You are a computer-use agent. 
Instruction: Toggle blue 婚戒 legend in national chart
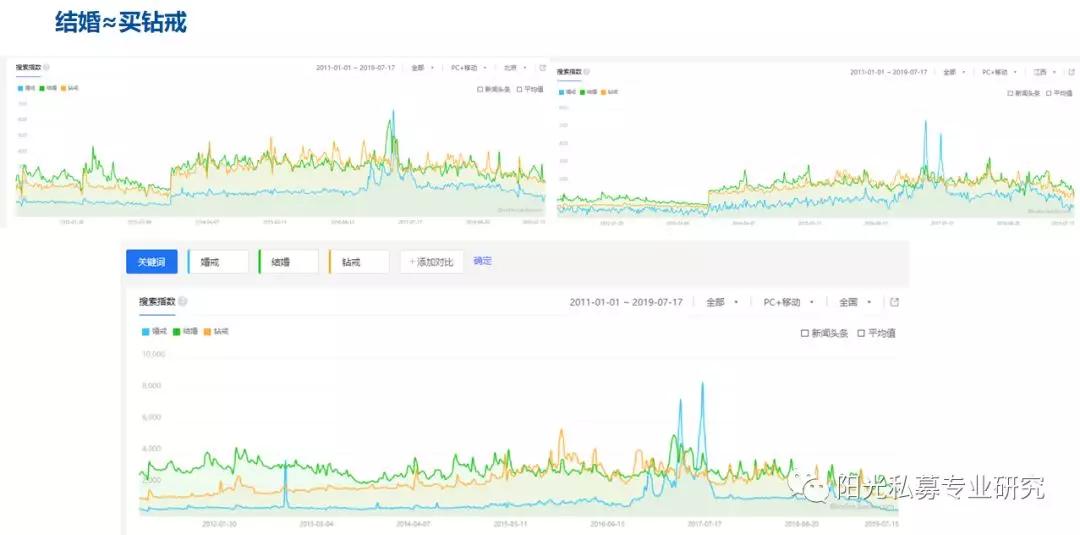click(x=154, y=331)
